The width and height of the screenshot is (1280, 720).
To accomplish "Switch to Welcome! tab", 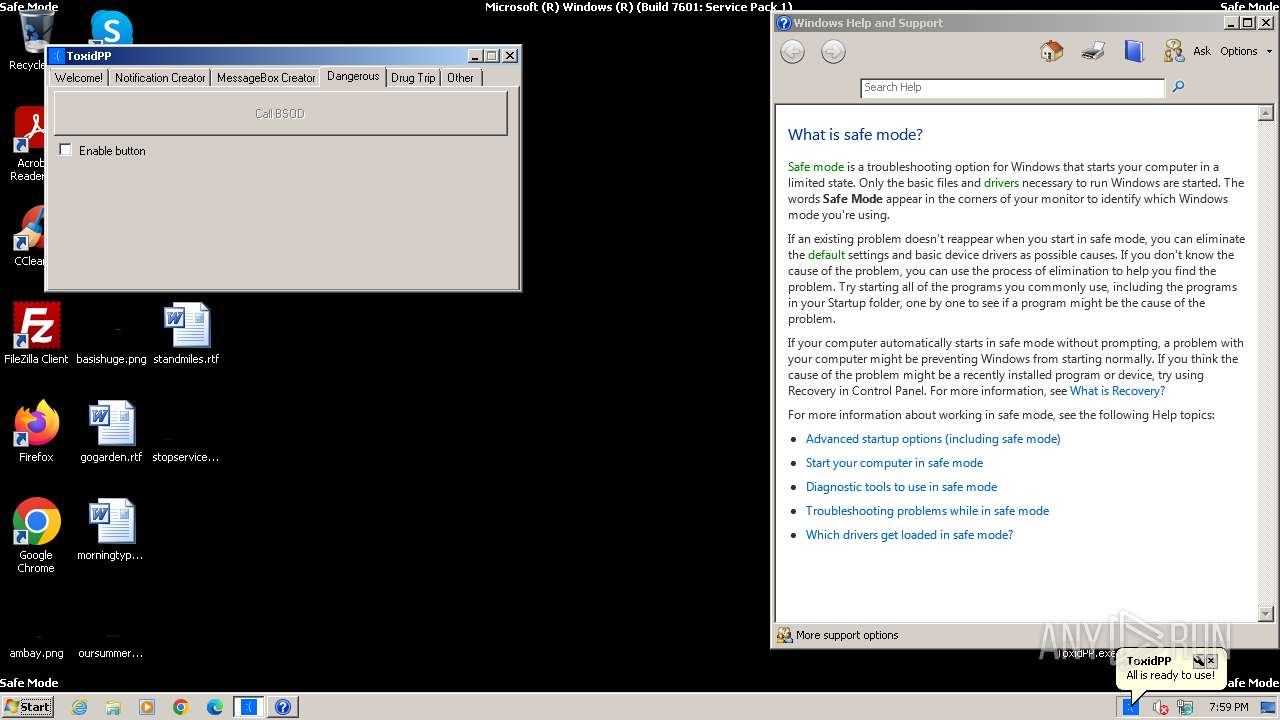I will (79, 78).
